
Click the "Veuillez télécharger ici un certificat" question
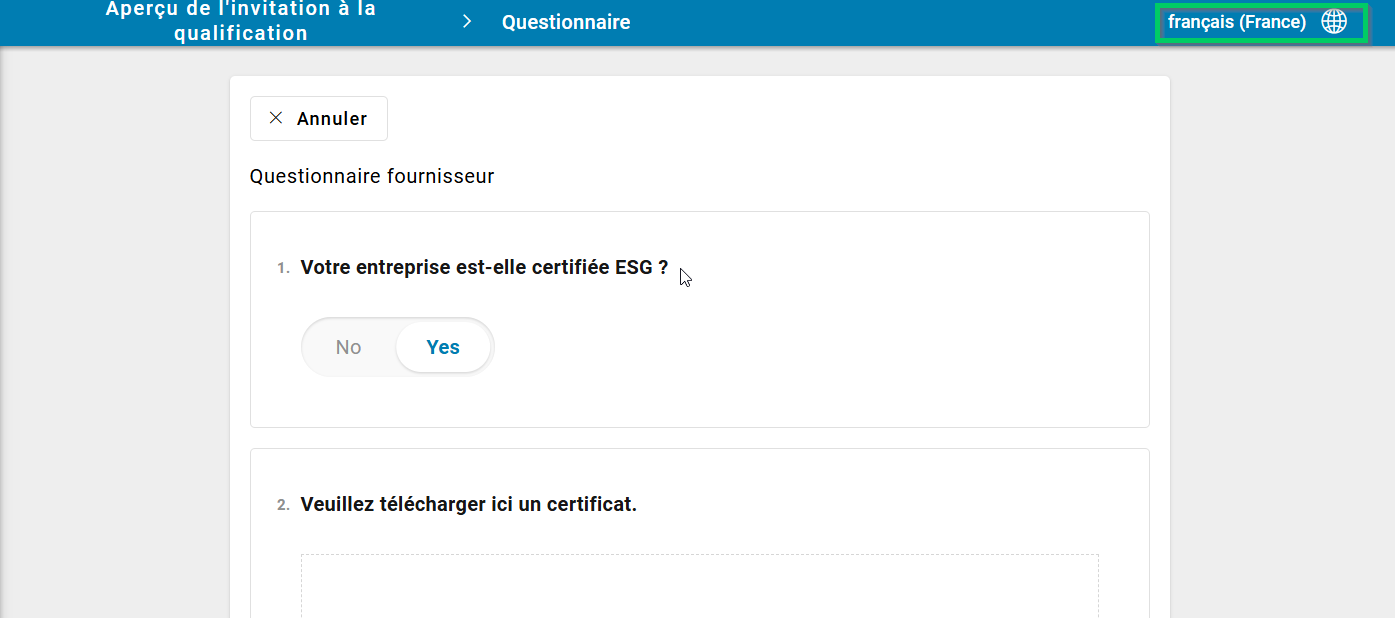point(468,504)
